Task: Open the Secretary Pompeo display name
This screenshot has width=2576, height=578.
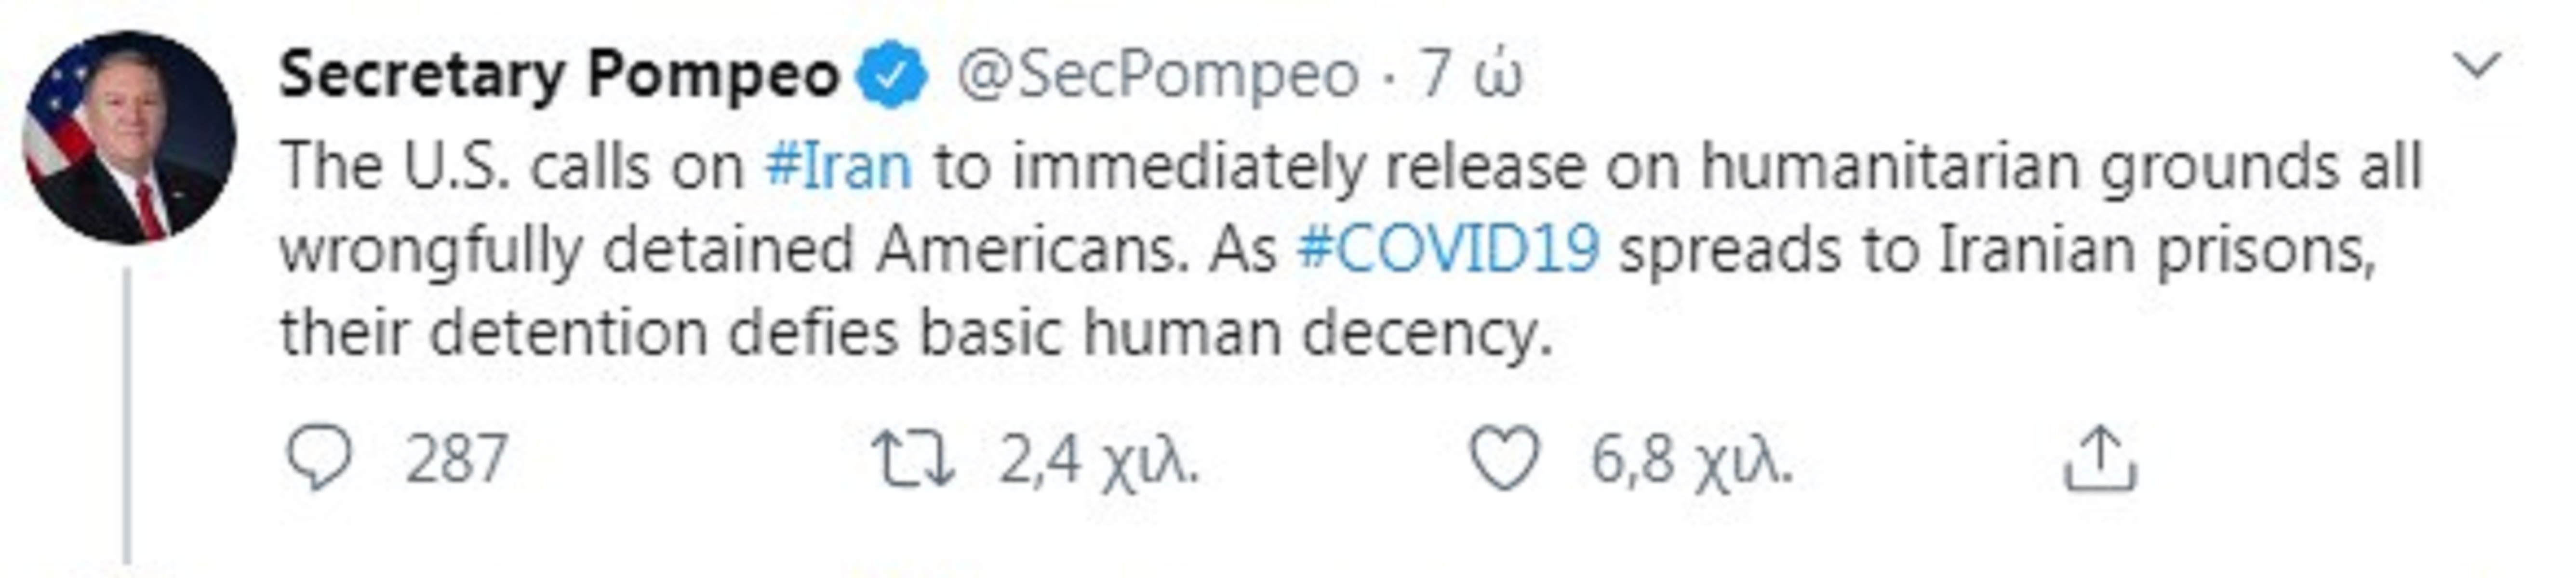Action: 560,75
